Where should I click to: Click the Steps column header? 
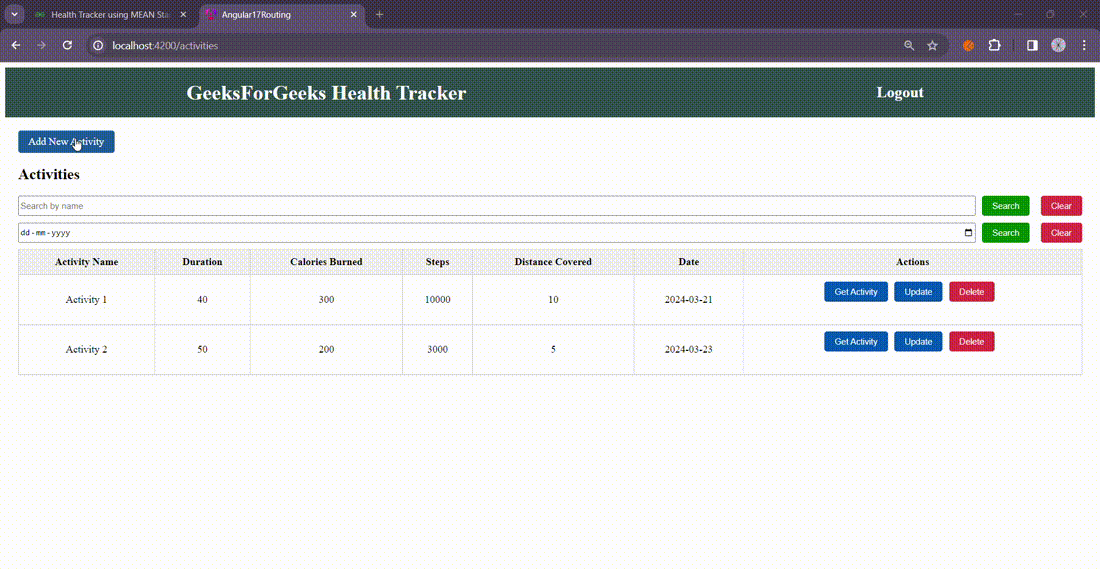tap(437, 262)
